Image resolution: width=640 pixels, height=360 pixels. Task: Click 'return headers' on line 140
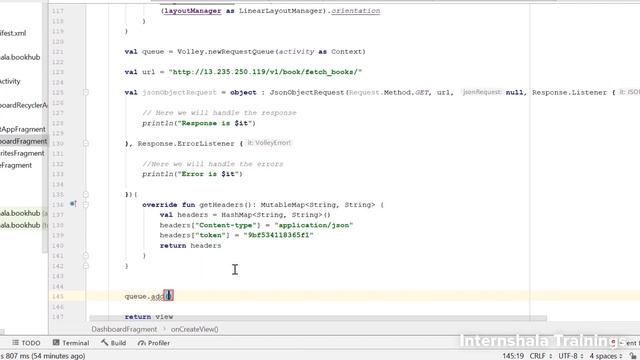tap(190, 245)
